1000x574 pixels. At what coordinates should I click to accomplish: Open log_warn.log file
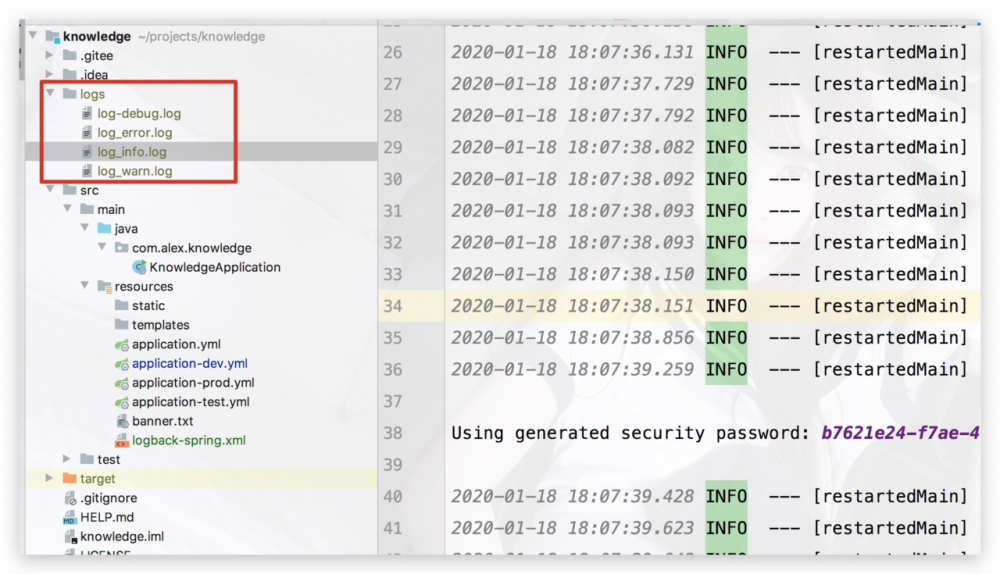click(135, 171)
